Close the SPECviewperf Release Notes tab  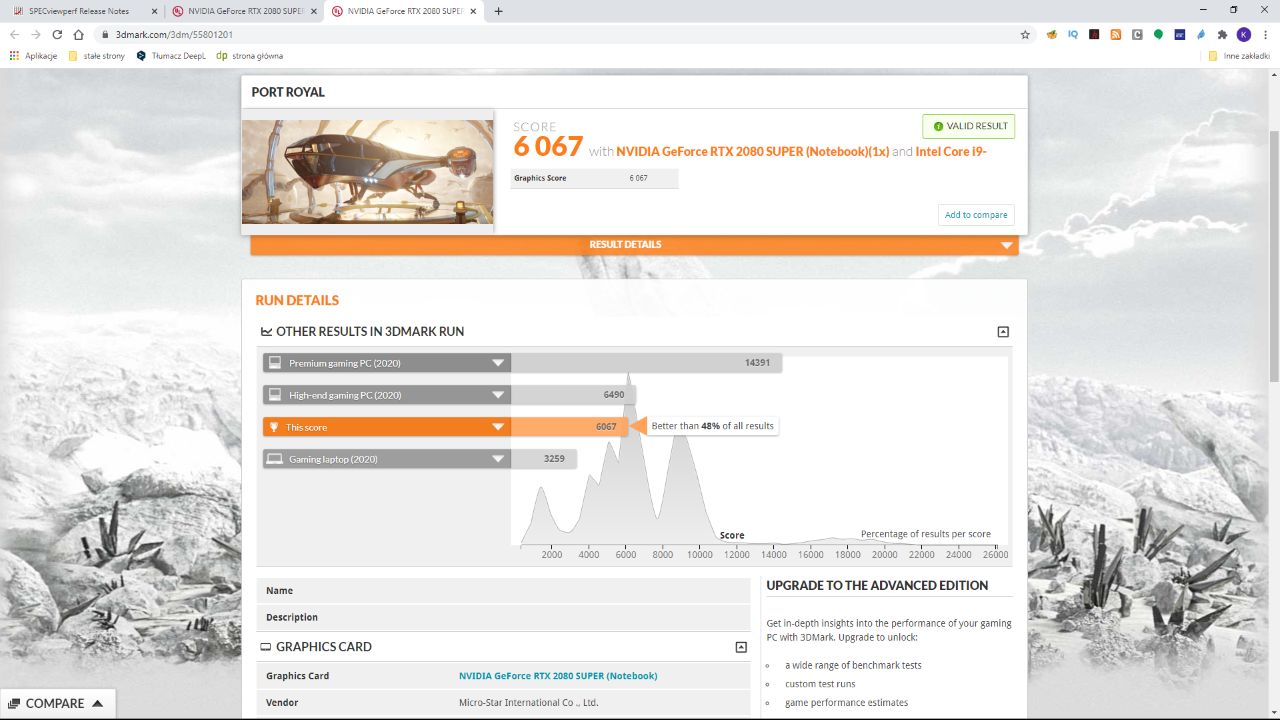(x=154, y=11)
